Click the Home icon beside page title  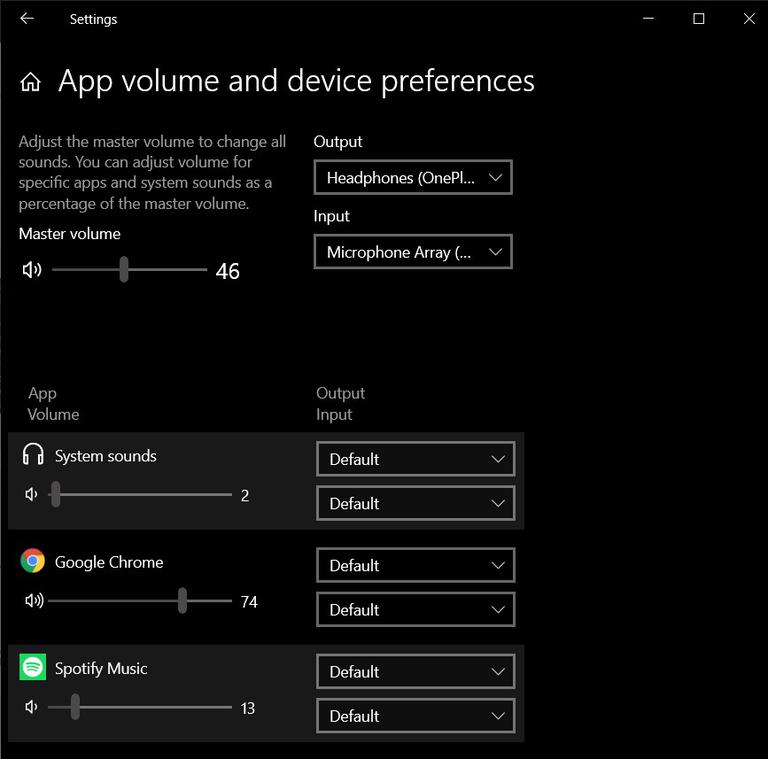coord(31,82)
